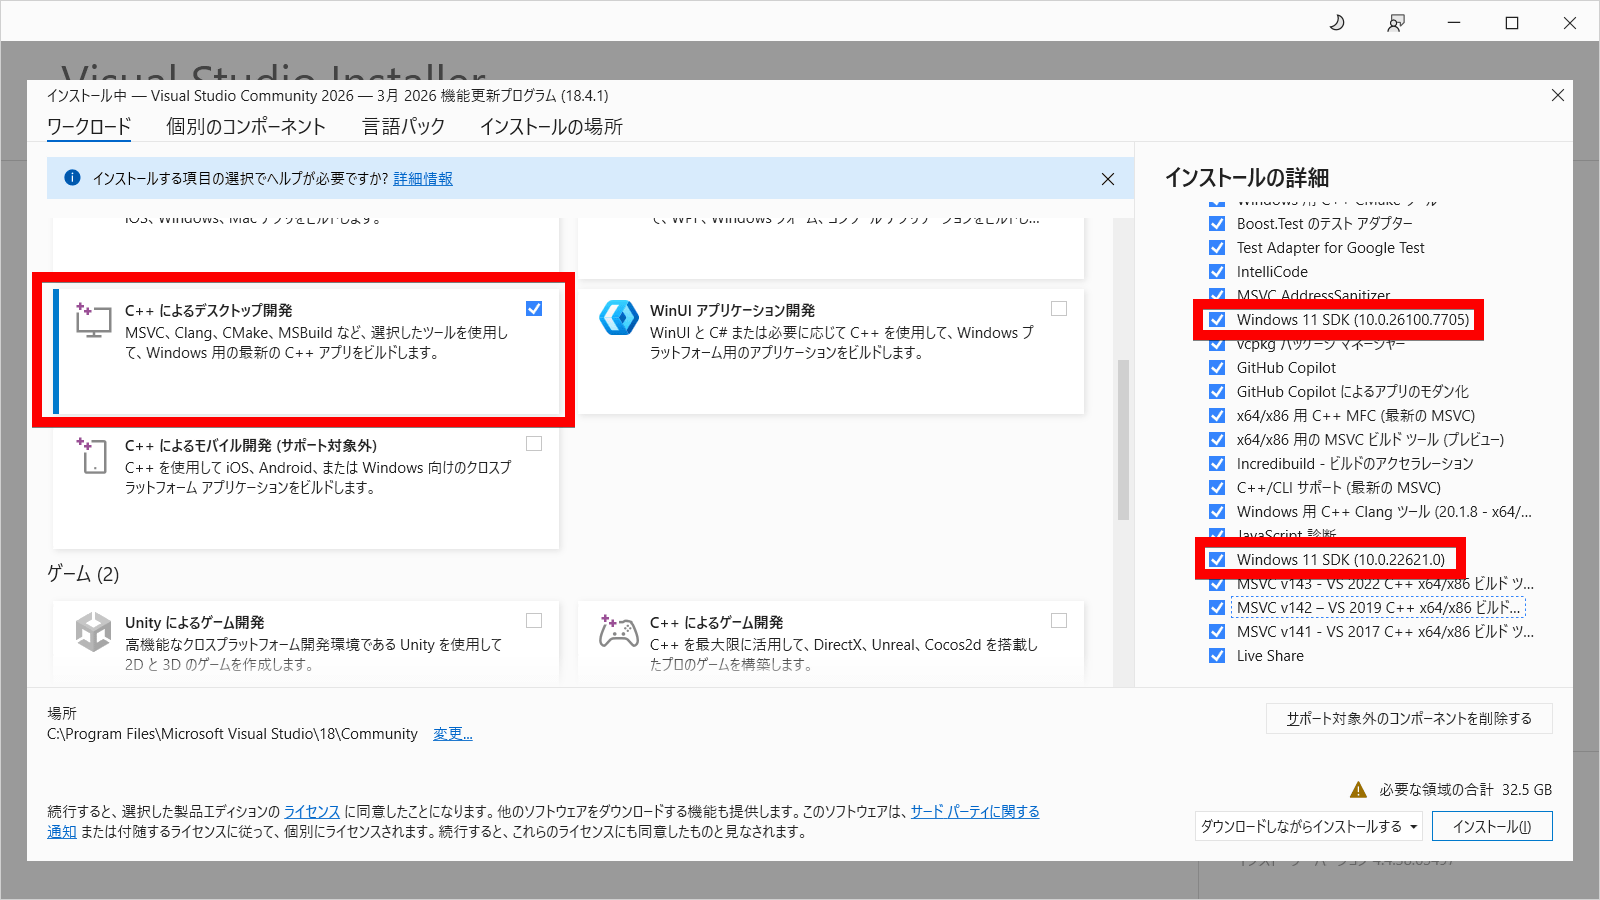Open the feedback icon in title bar
The height and width of the screenshot is (900, 1600).
click(x=1395, y=23)
